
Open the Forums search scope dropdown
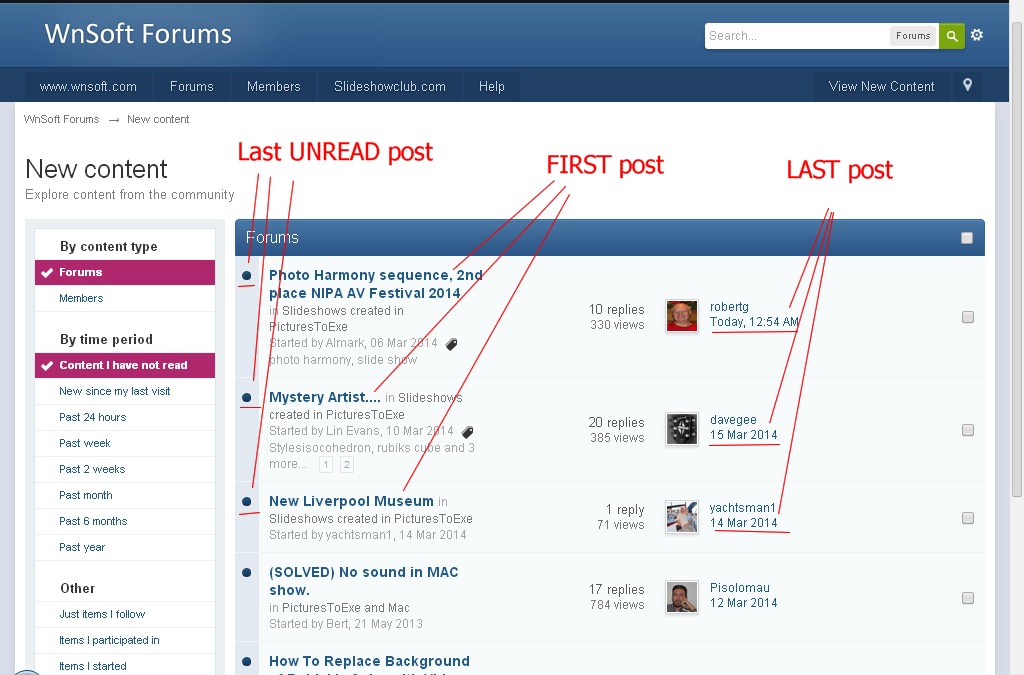pyautogui.click(x=912, y=36)
